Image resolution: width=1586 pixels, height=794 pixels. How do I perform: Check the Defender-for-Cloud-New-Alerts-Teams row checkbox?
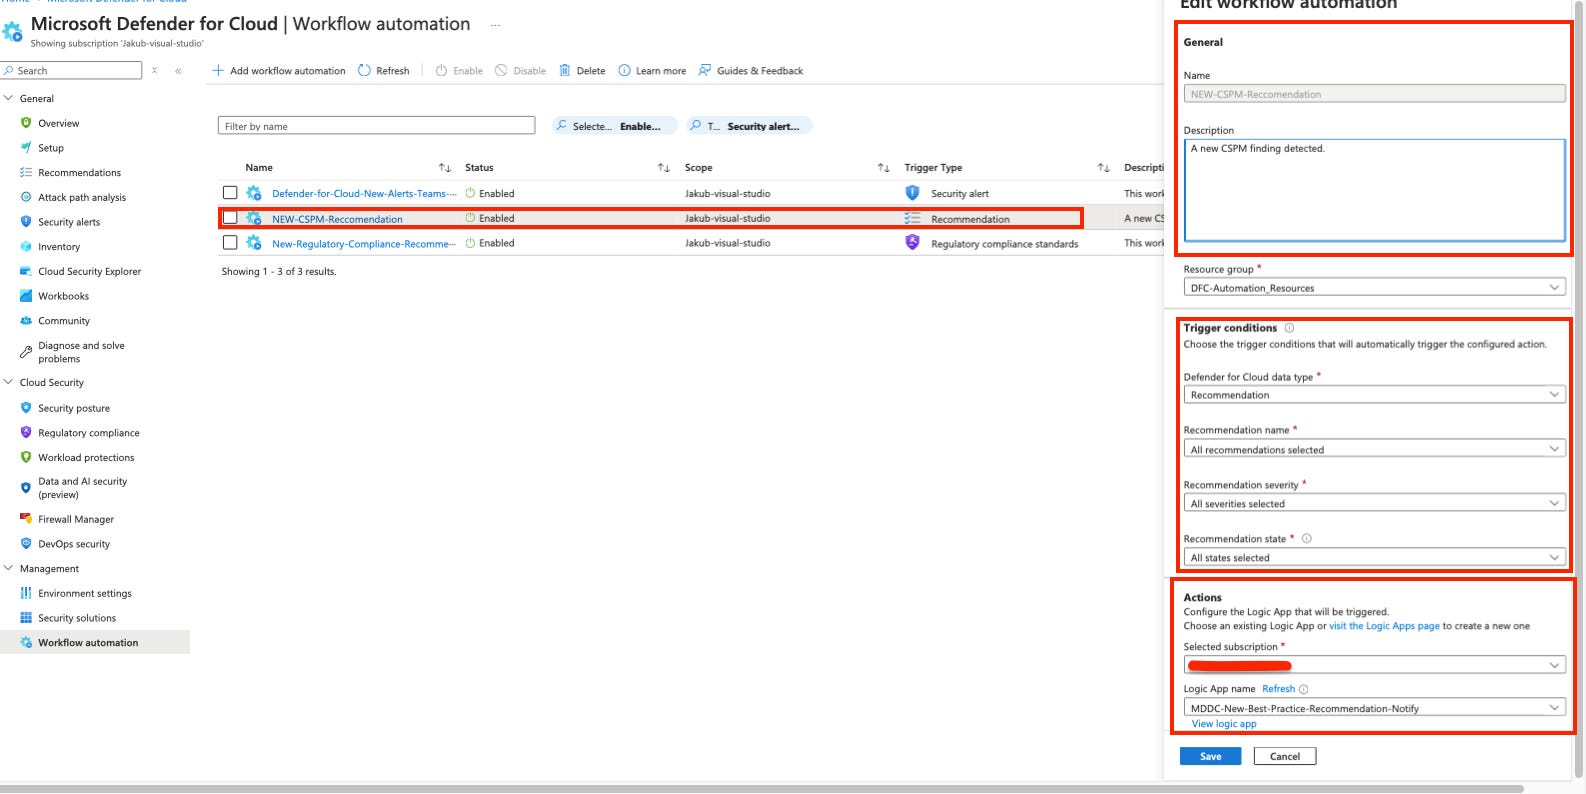tap(230, 193)
